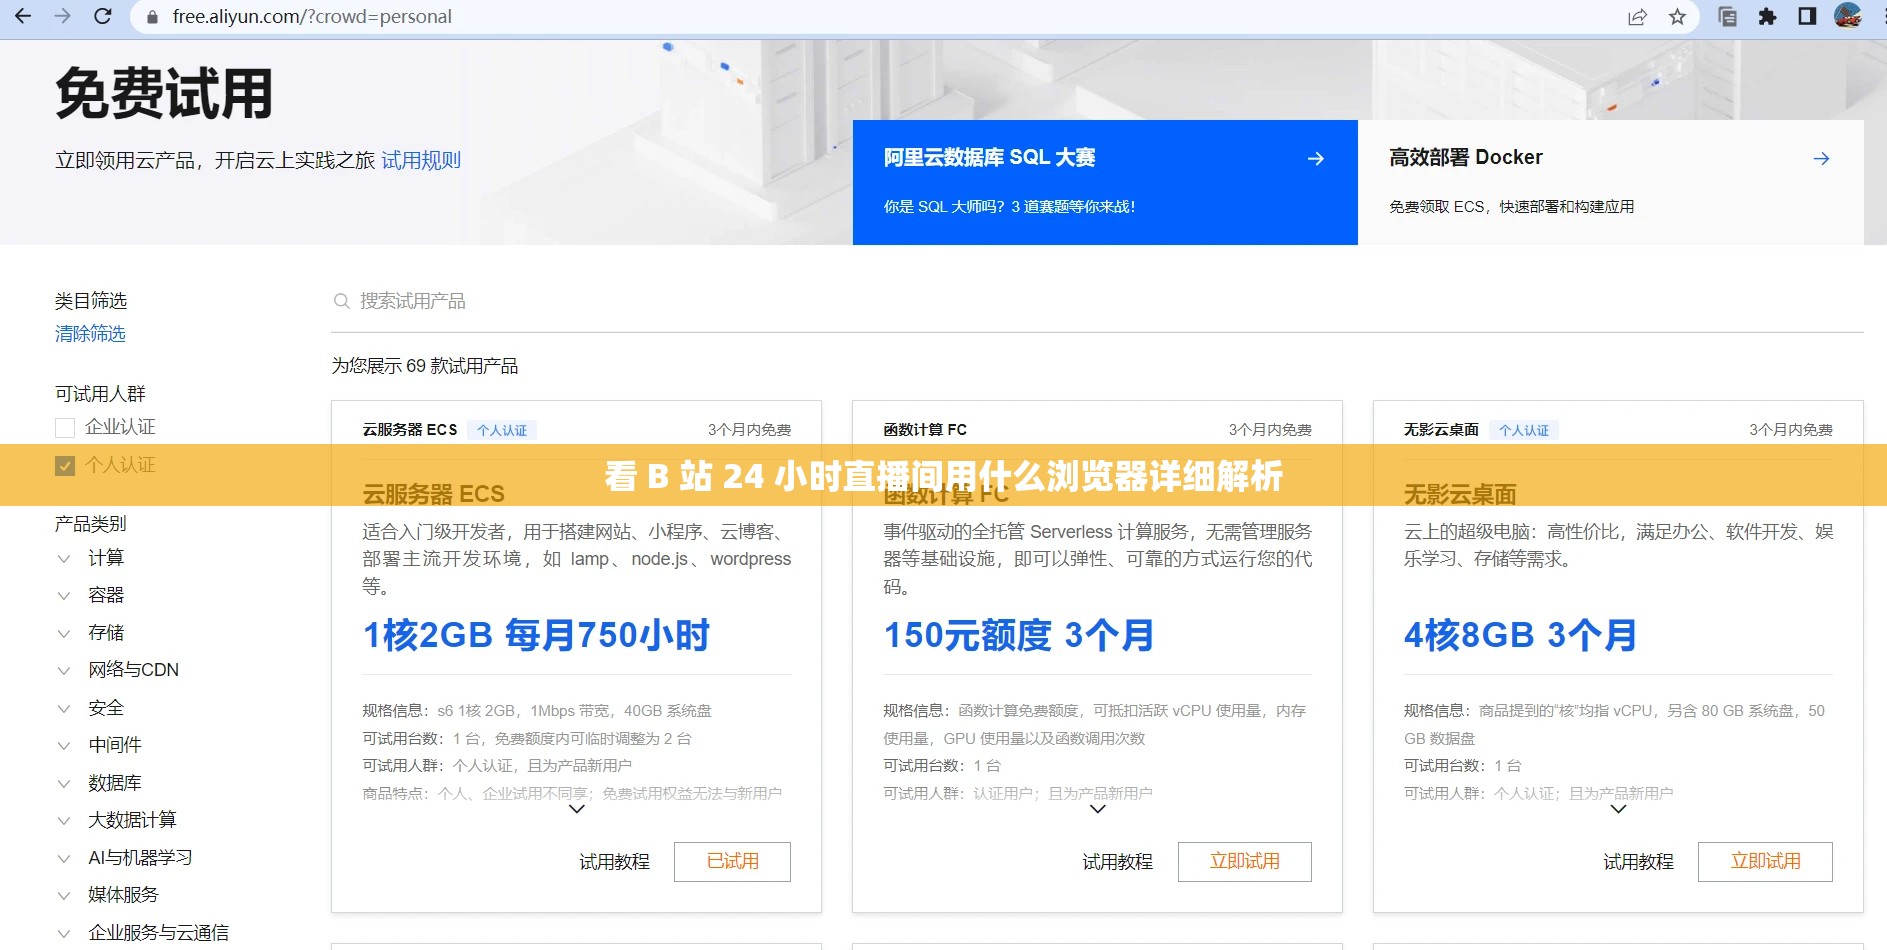Expand the 中间件 category
Image resolution: width=1887 pixels, height=950 pixels.
pyautogui.click(x=64, y=745)
